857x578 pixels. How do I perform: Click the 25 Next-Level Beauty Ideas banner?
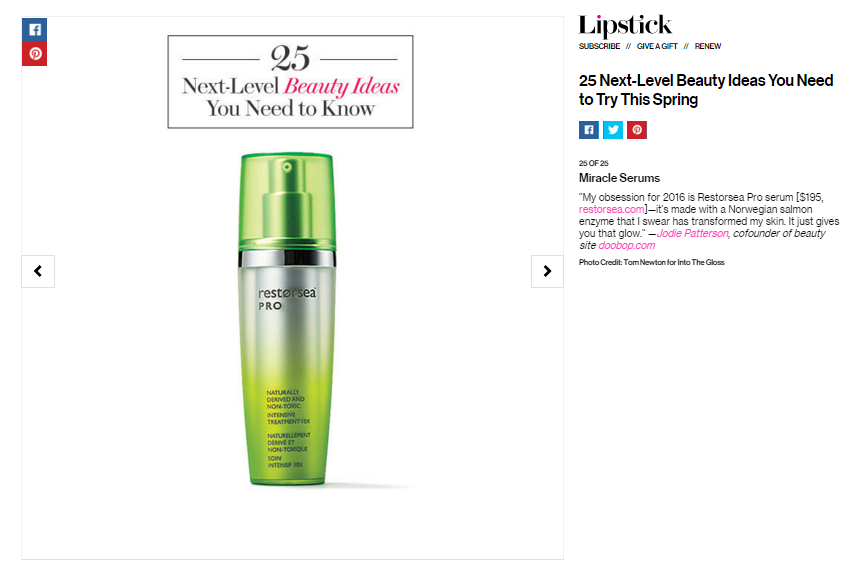[x=290, y=82]
